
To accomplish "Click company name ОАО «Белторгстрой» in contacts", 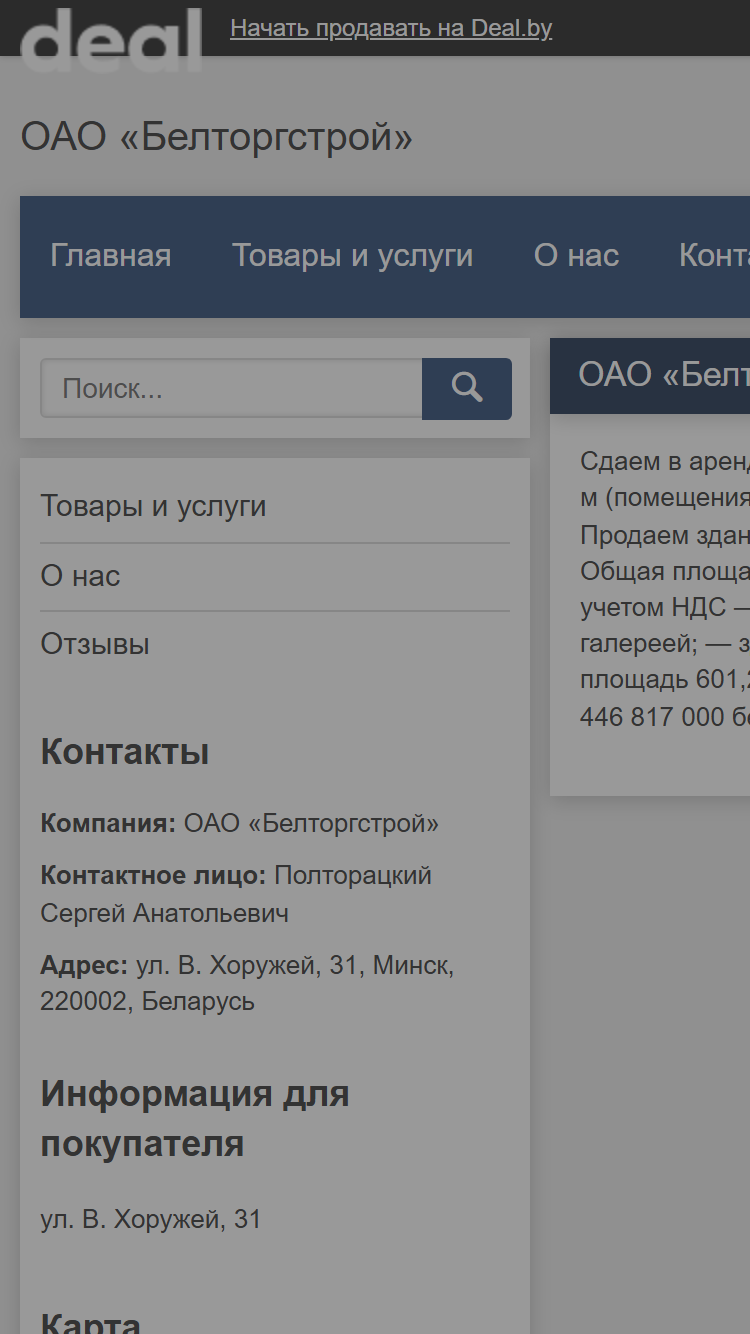I will coord(312,824).
